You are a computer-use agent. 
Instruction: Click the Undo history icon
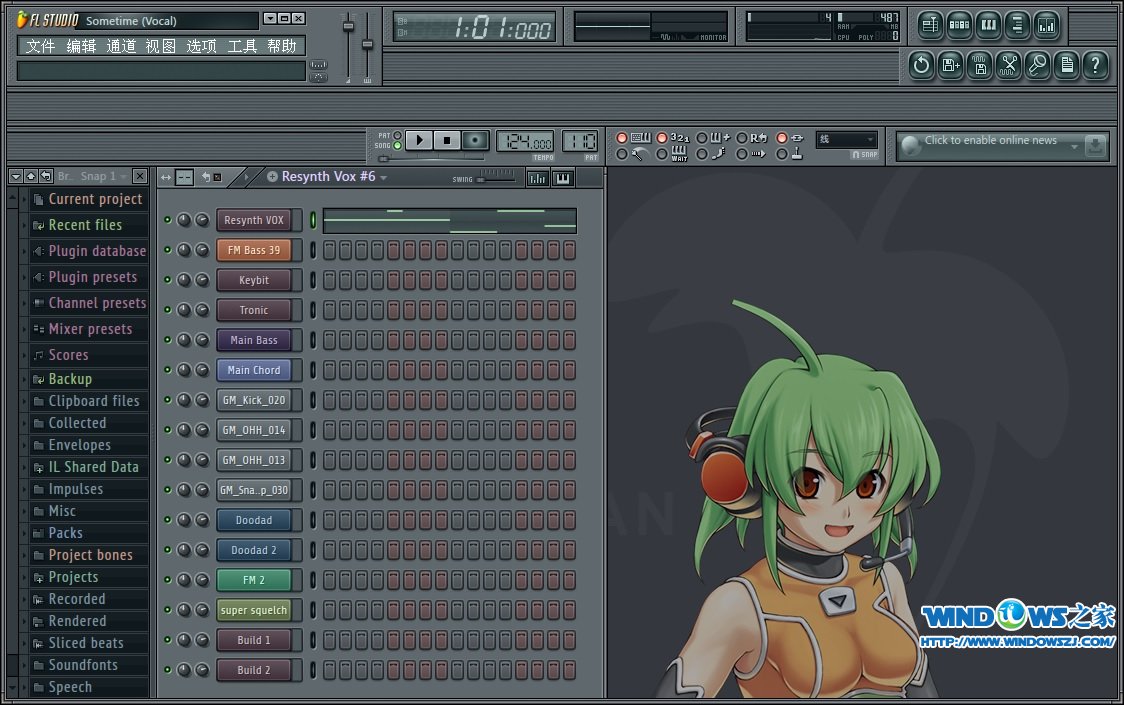tap(921, 66)
